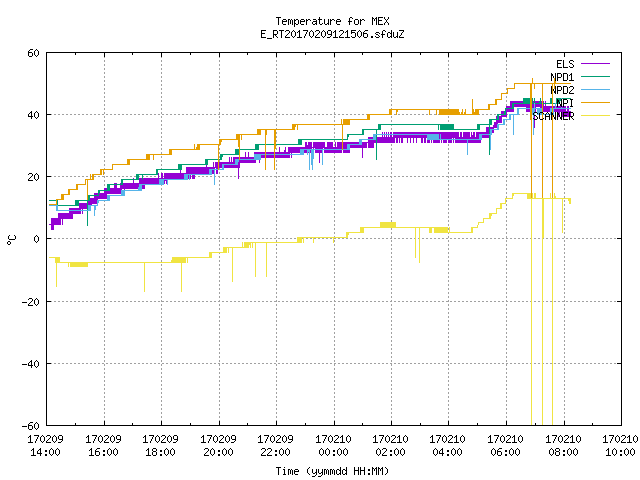This screenshot has width=640, height=480.
Task: Click the y-axis label -40
Action: click(30, 364)
